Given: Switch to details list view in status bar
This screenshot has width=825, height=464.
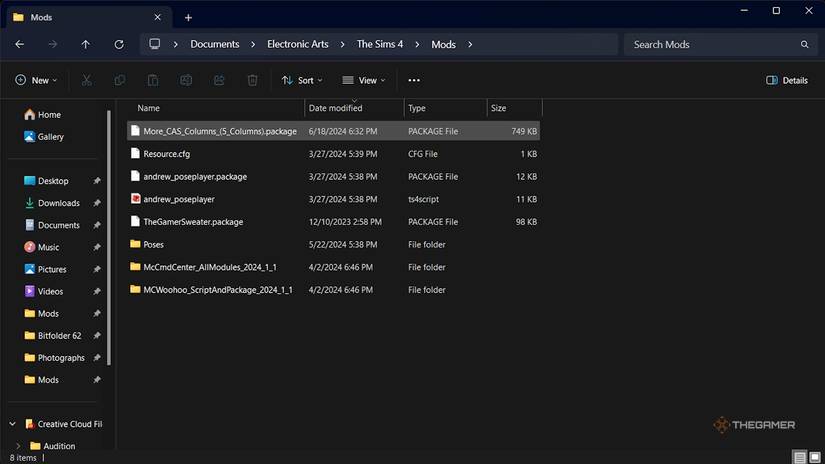Looking at the screenshot, I should (799, 457).
